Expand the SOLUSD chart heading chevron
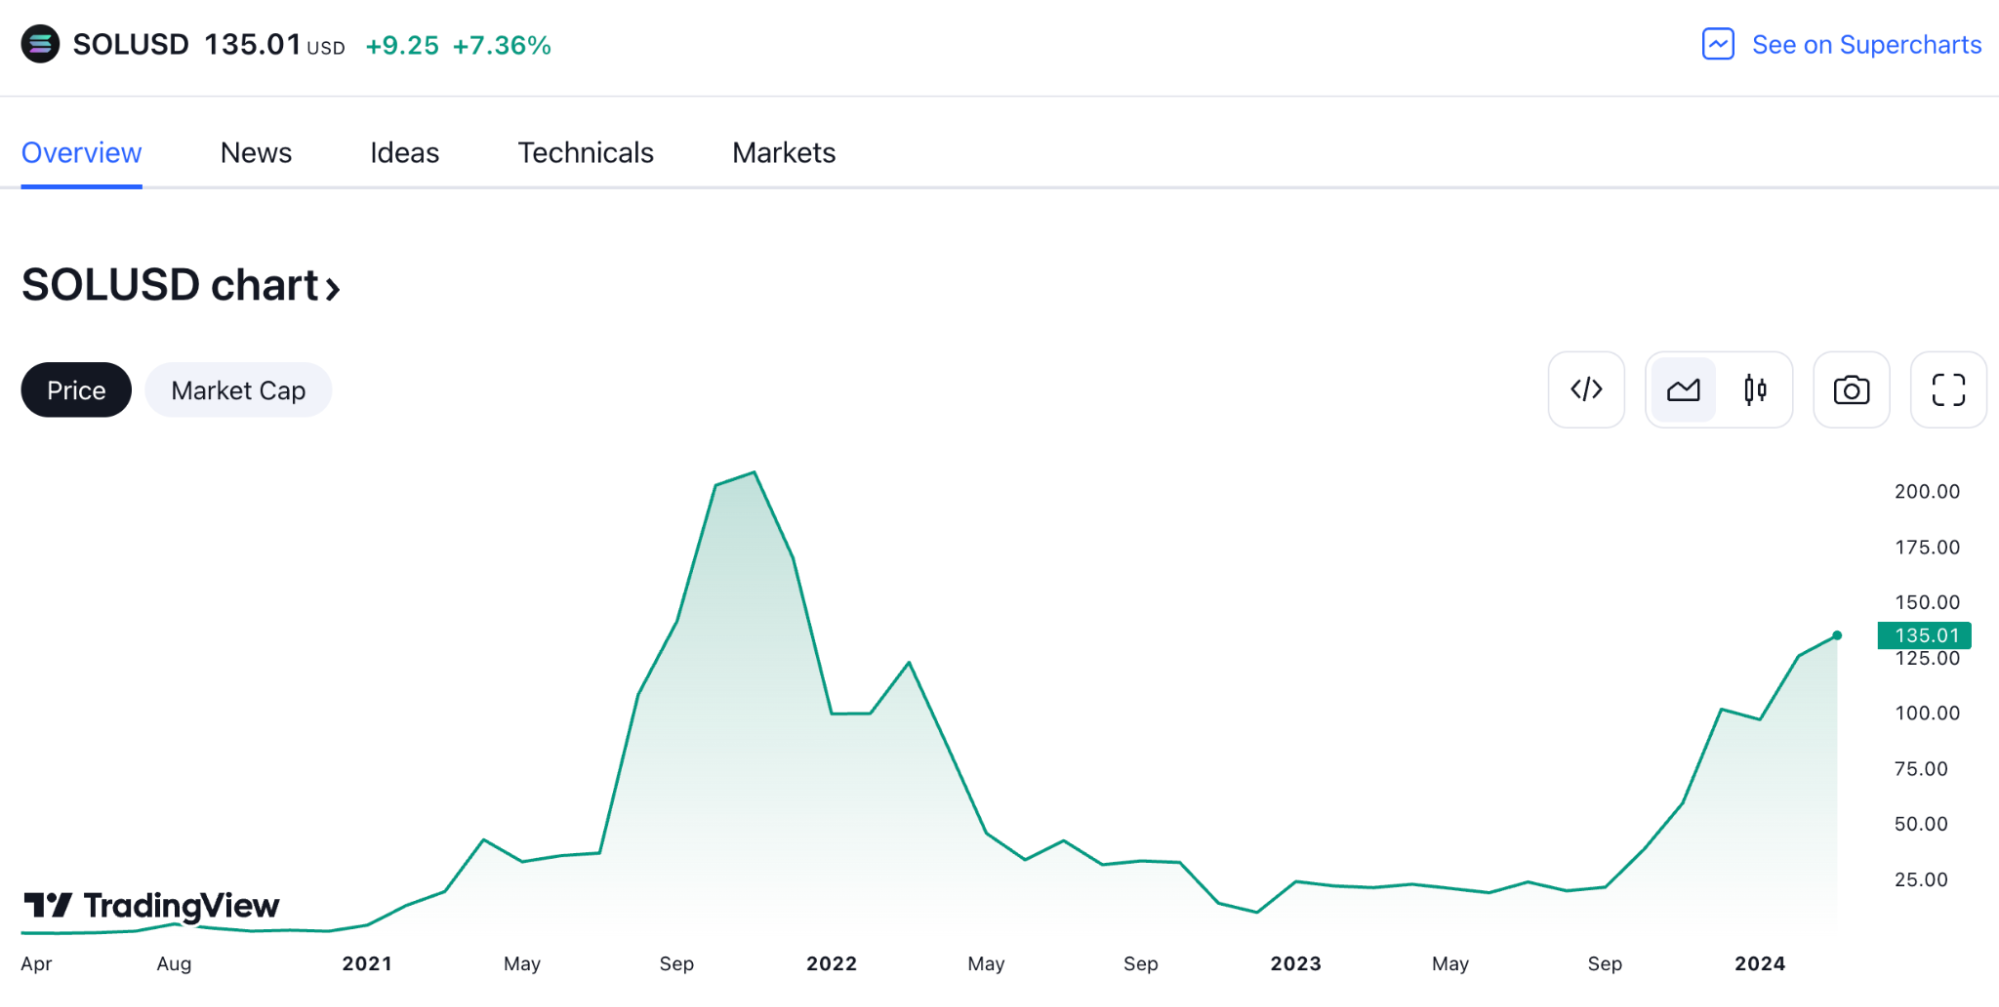 pyautogui.click(x=333, y=289)
